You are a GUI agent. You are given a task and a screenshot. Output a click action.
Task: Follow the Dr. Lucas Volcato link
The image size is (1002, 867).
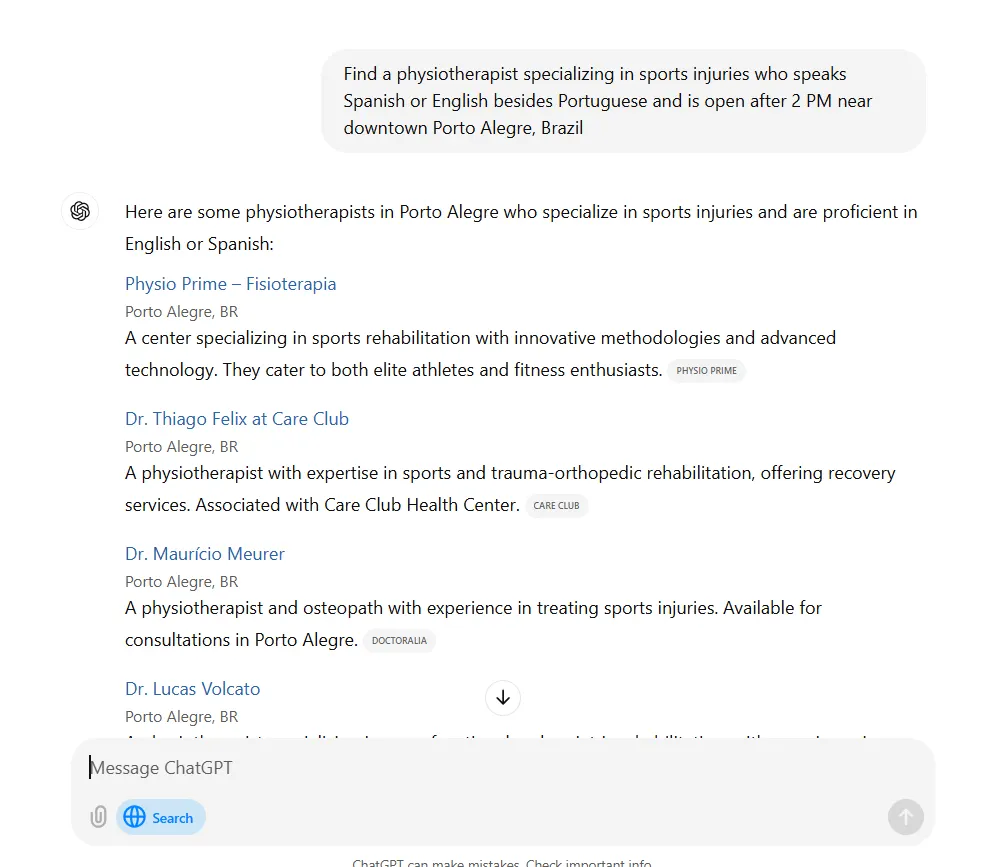(192, 689)
